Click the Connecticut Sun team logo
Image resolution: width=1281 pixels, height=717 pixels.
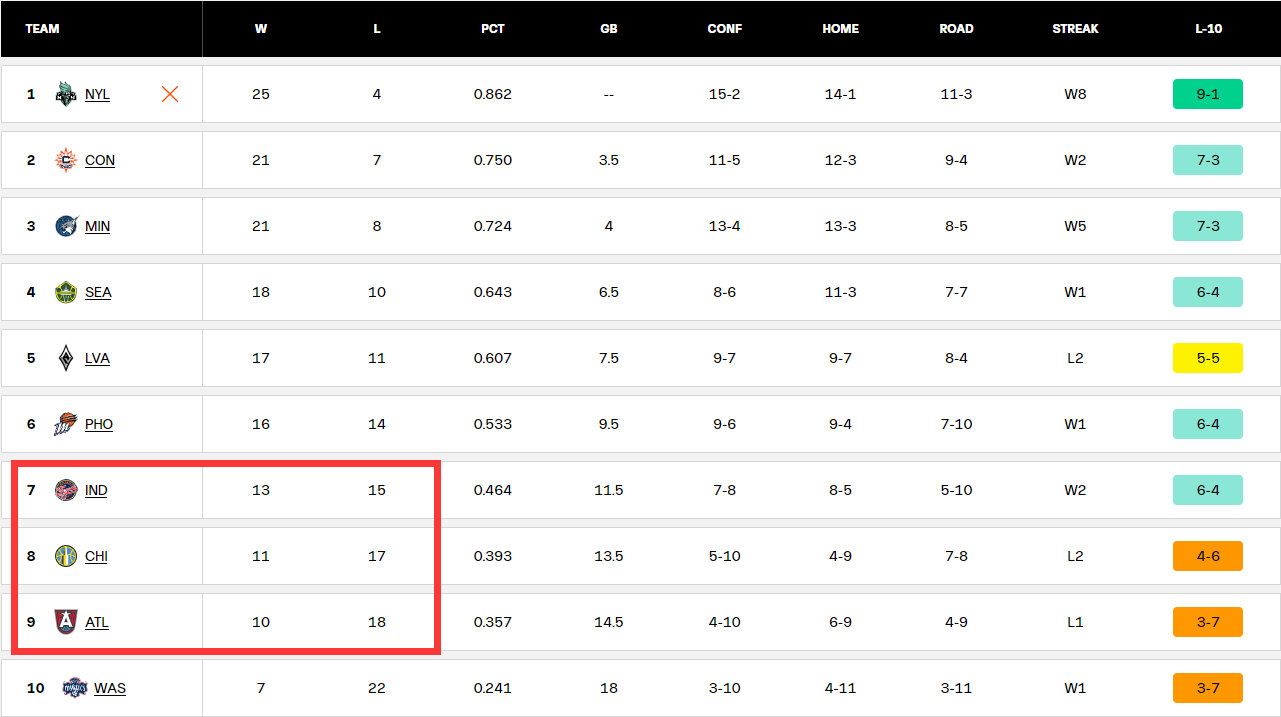coord(66,160)
